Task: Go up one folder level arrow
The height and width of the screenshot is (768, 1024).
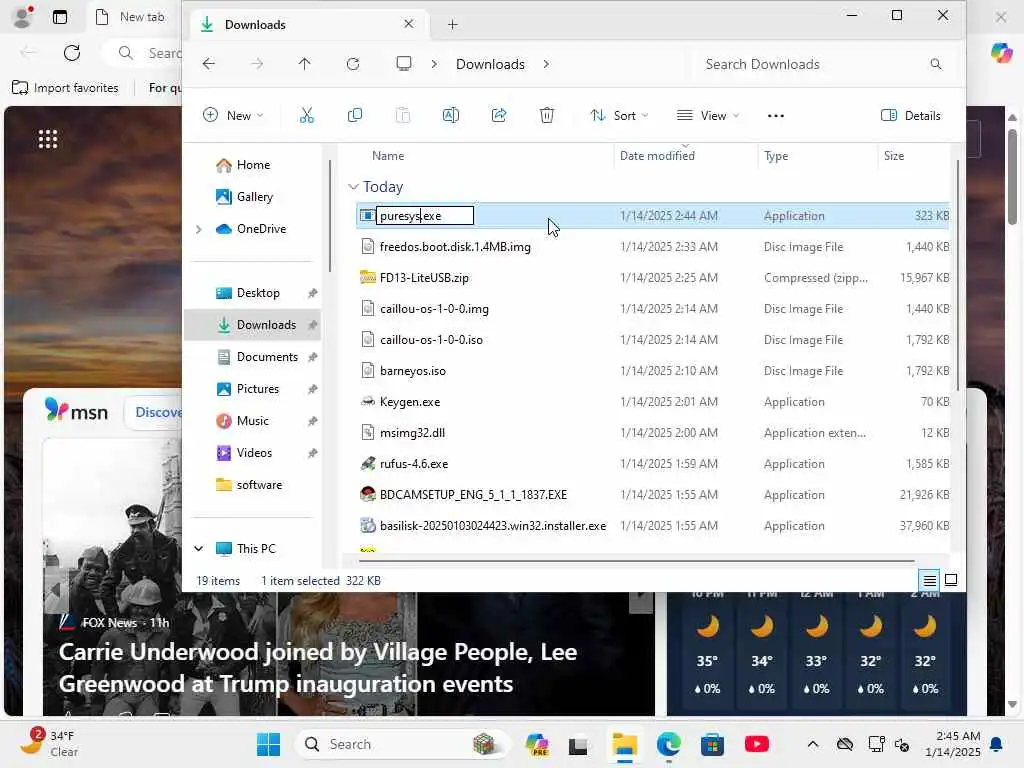Action: coord(304,64)
